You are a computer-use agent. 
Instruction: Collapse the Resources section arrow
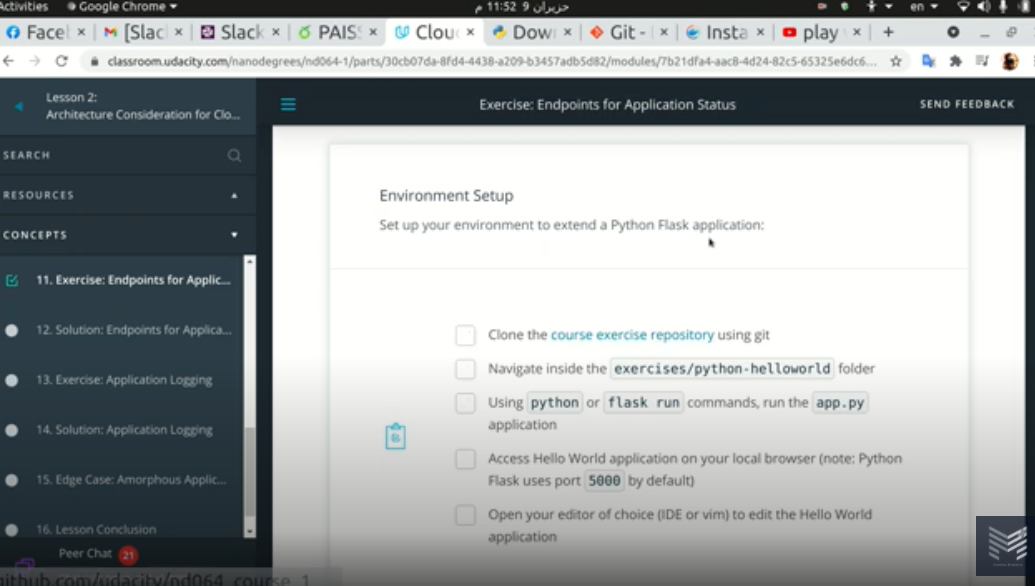point(234,195)
